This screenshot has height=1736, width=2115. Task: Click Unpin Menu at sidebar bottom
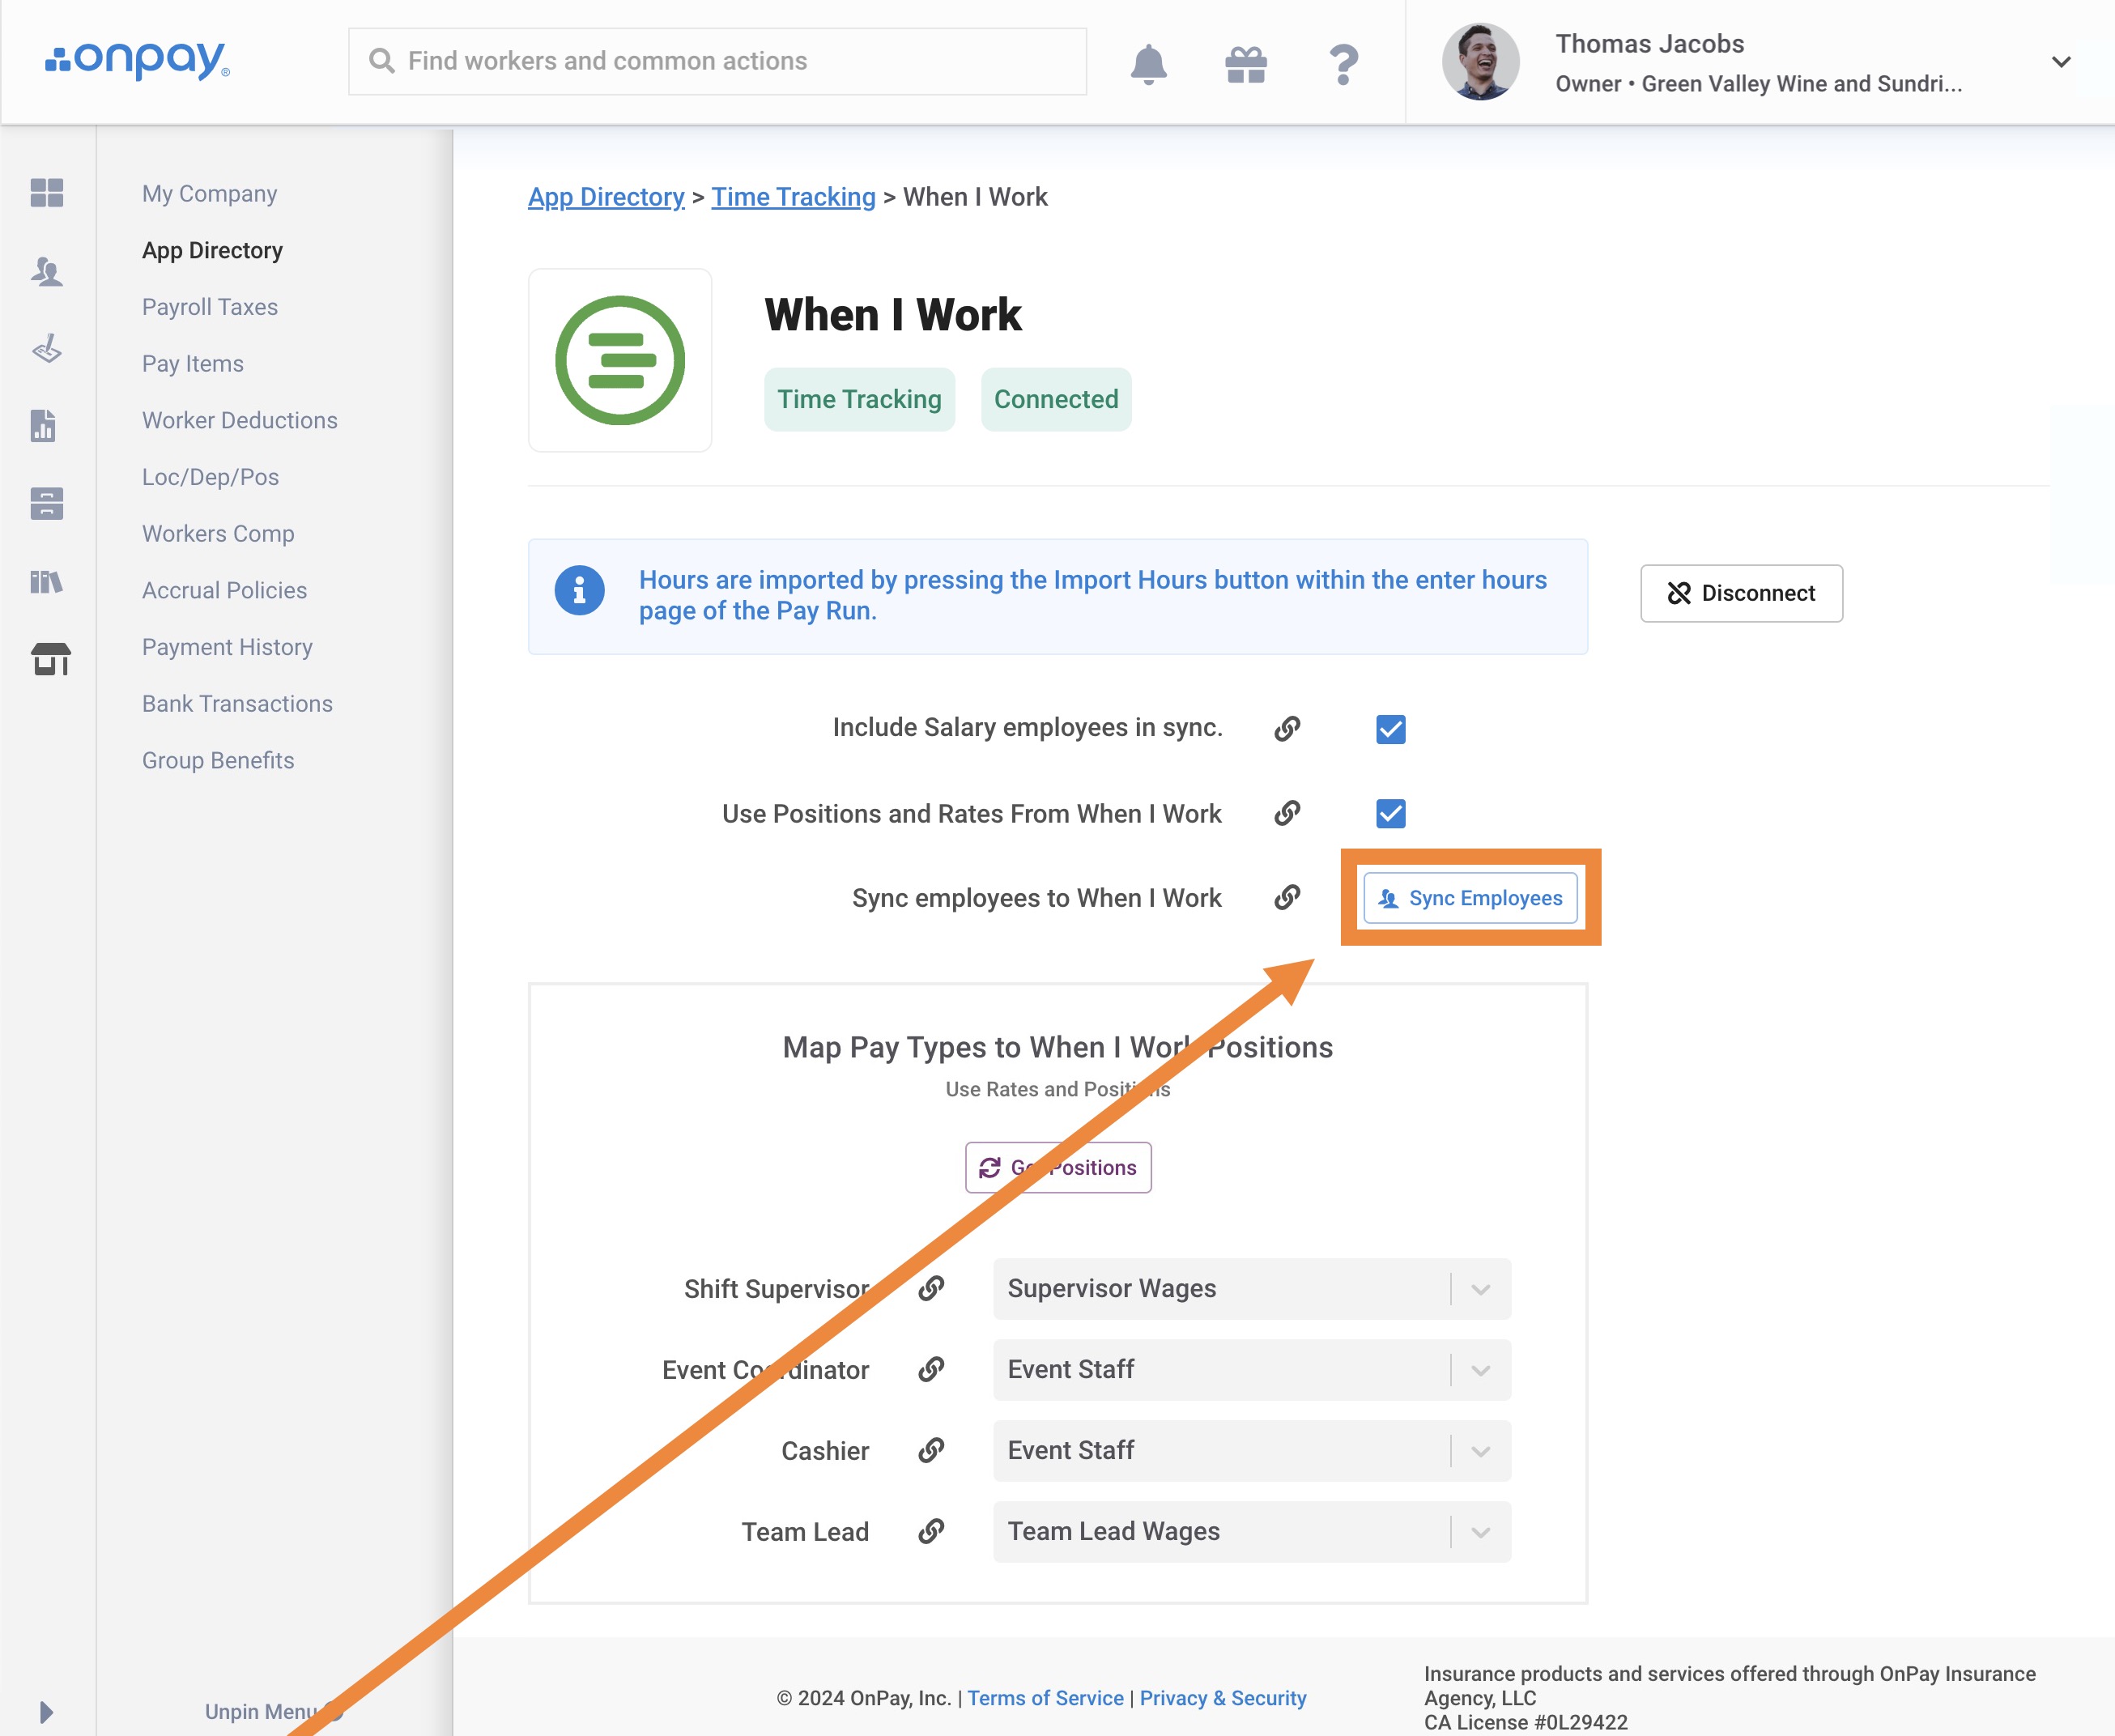pyautogui.click(x=262, y=1711)
